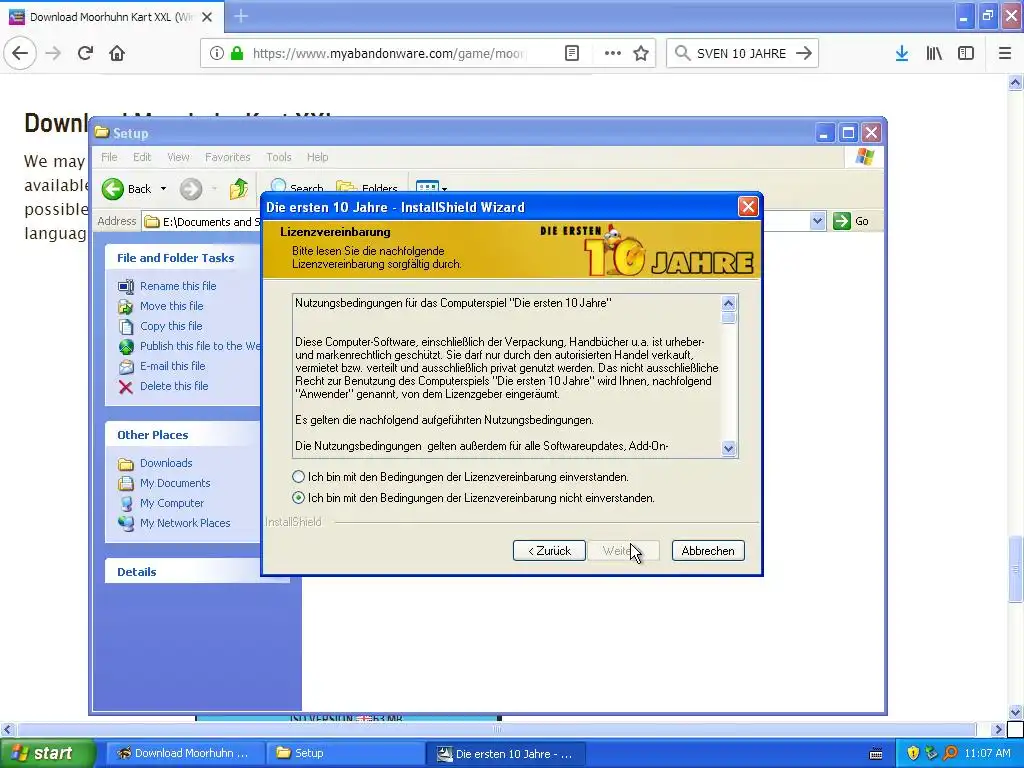The height and width of the screenshot is (768, 1024).
Task: Bookmark this page with star icon
Action: pos(641,54)
